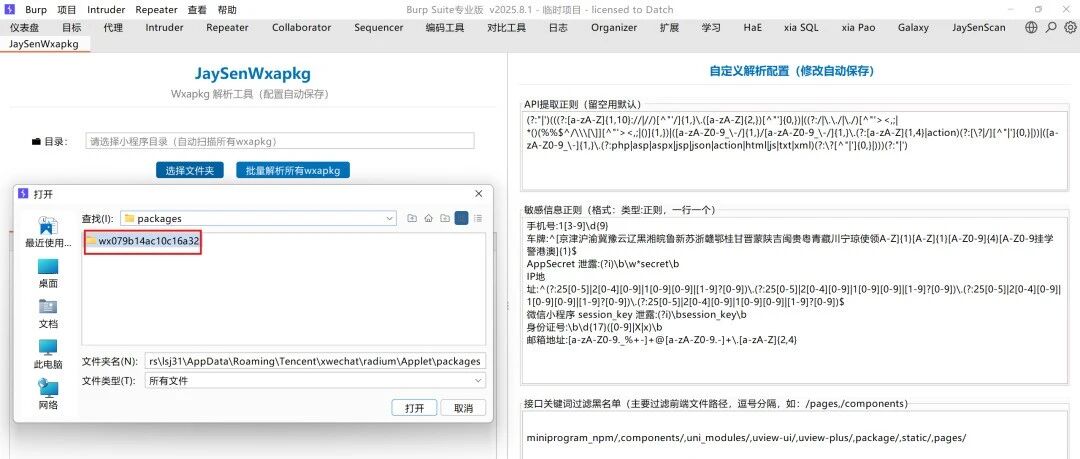Viewport: 1080px width, 459px height.
Task: Switch to 日志 tab
Action: point(558,28)
